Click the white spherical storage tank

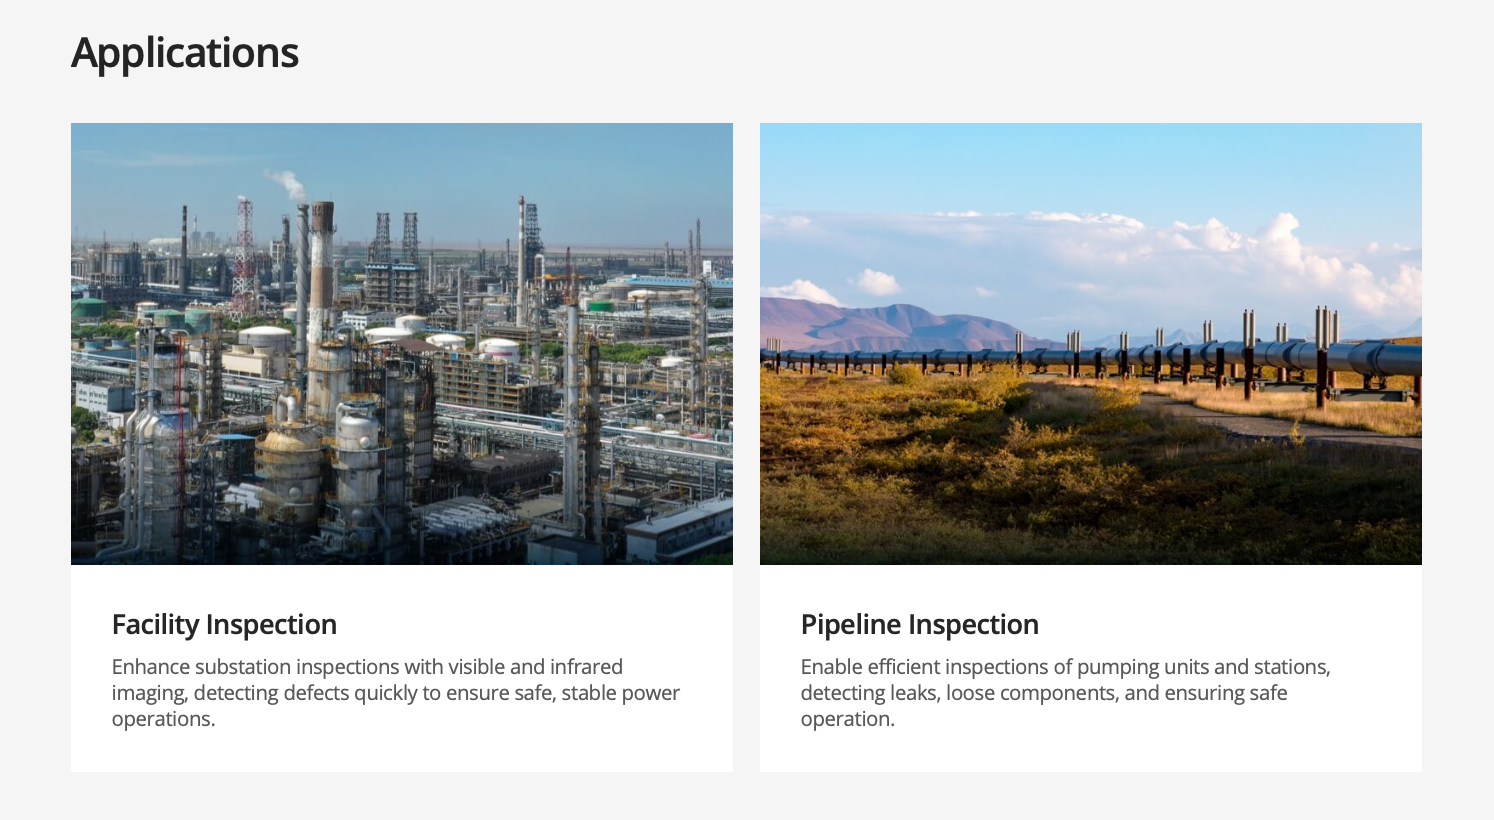click(497, 349)
